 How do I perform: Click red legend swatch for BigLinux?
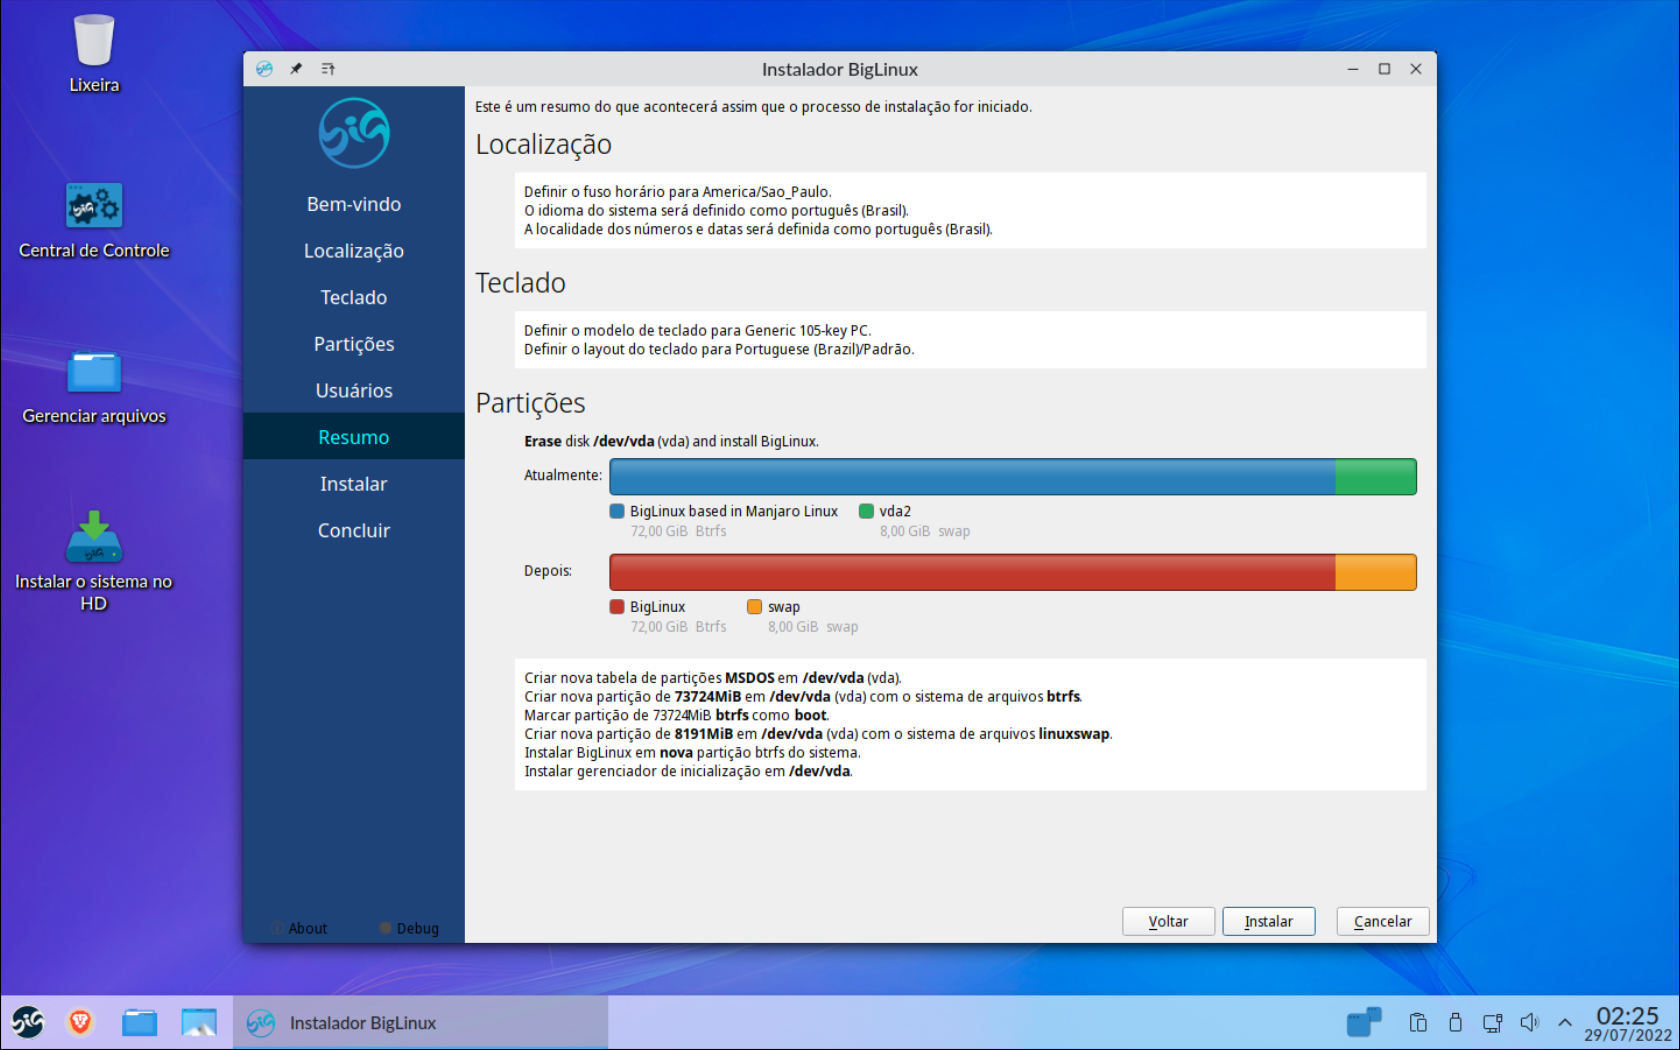point(617,607)
